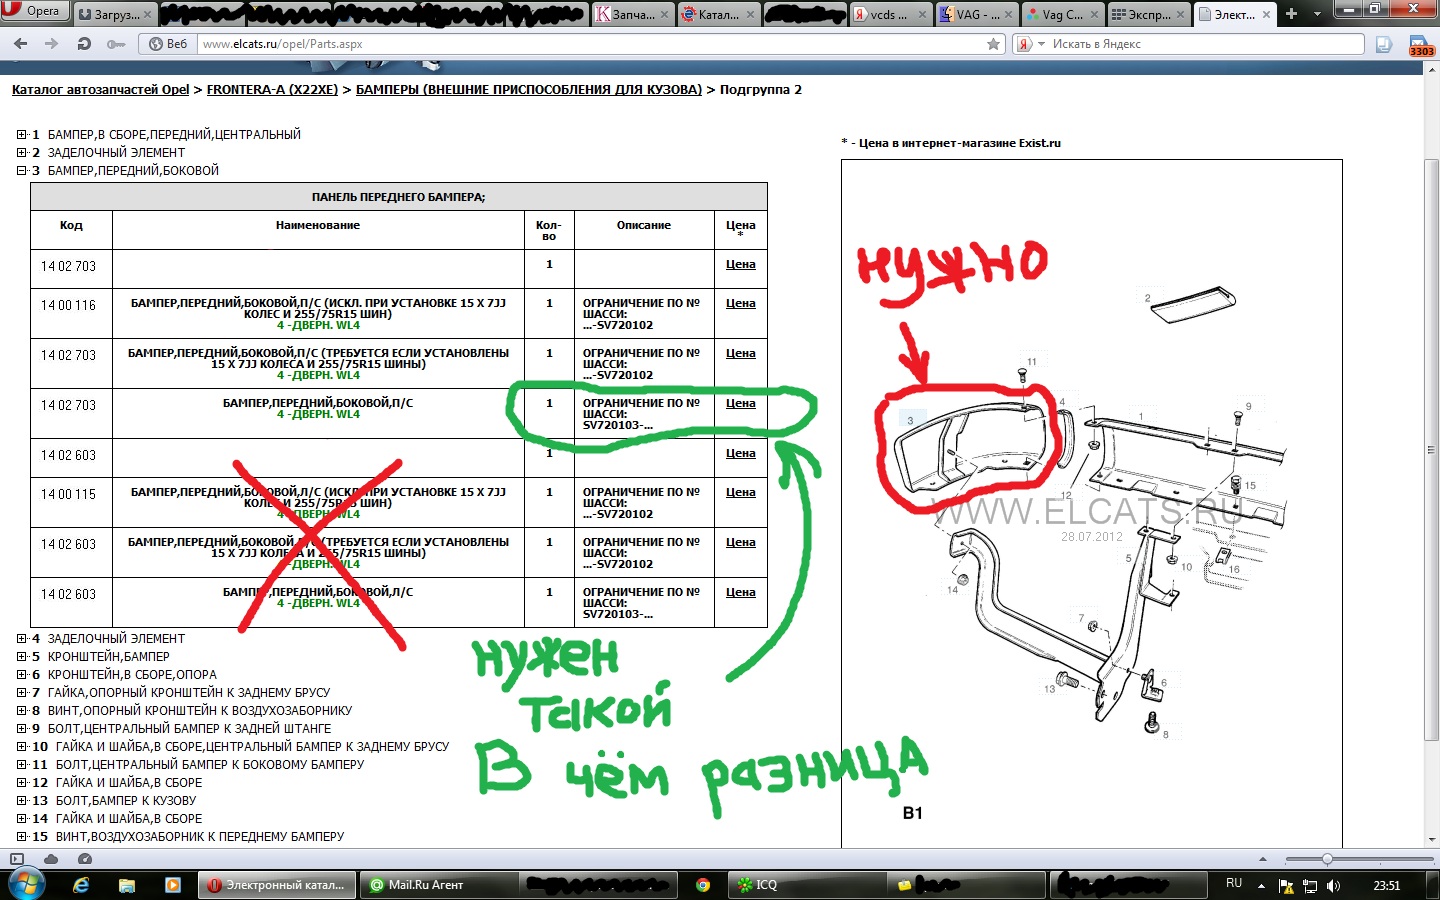Expand item 11 БОЛТ к боковому бамперу
This screenshot has height=900, width=1440.
pos(21,764)
